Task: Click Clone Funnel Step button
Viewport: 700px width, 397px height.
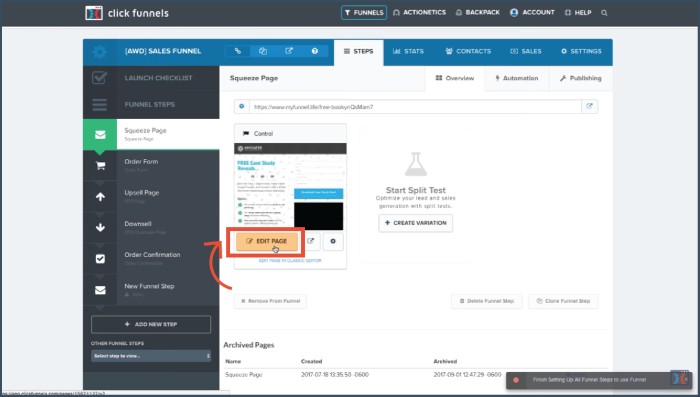Action: (563, 301)
